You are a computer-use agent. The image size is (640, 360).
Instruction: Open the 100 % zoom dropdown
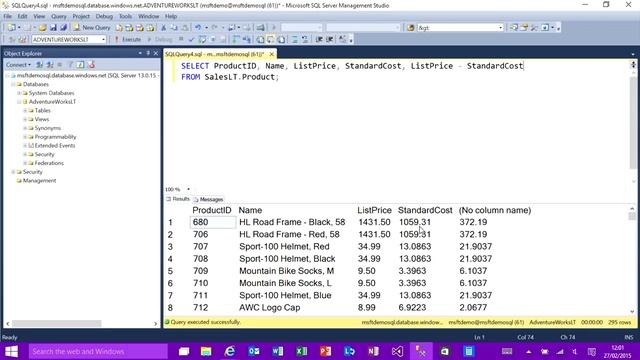(x=188, y=189)
